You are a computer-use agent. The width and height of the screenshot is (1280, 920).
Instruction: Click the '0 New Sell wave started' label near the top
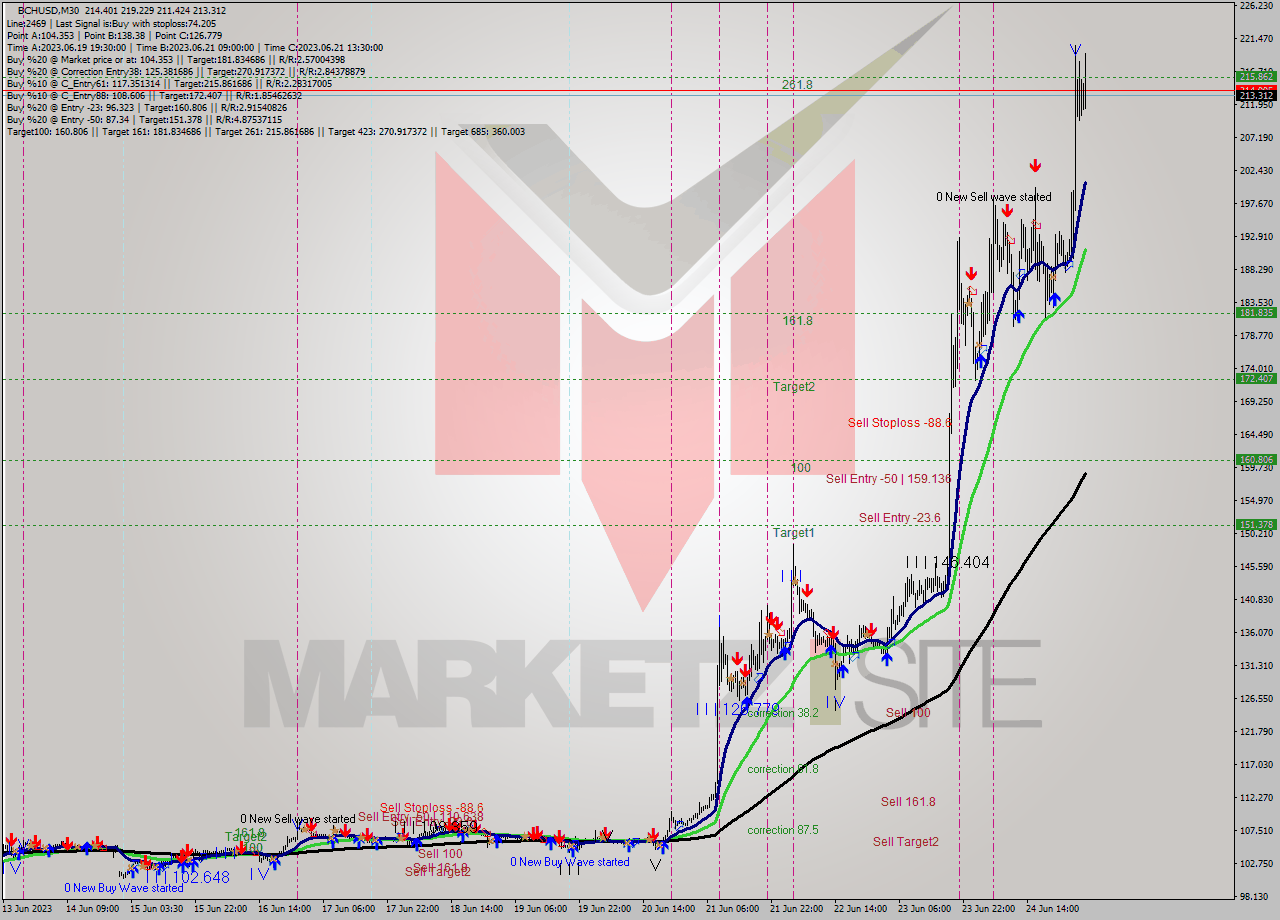[x=993, y=197]
